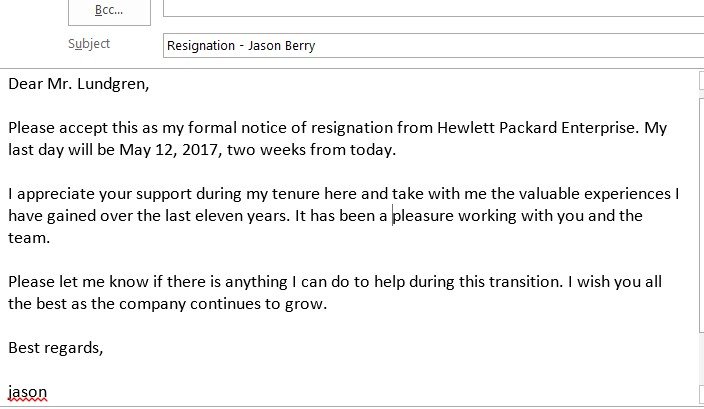Place cursor on 'grow.' in the body

click(x=306, y=305)
